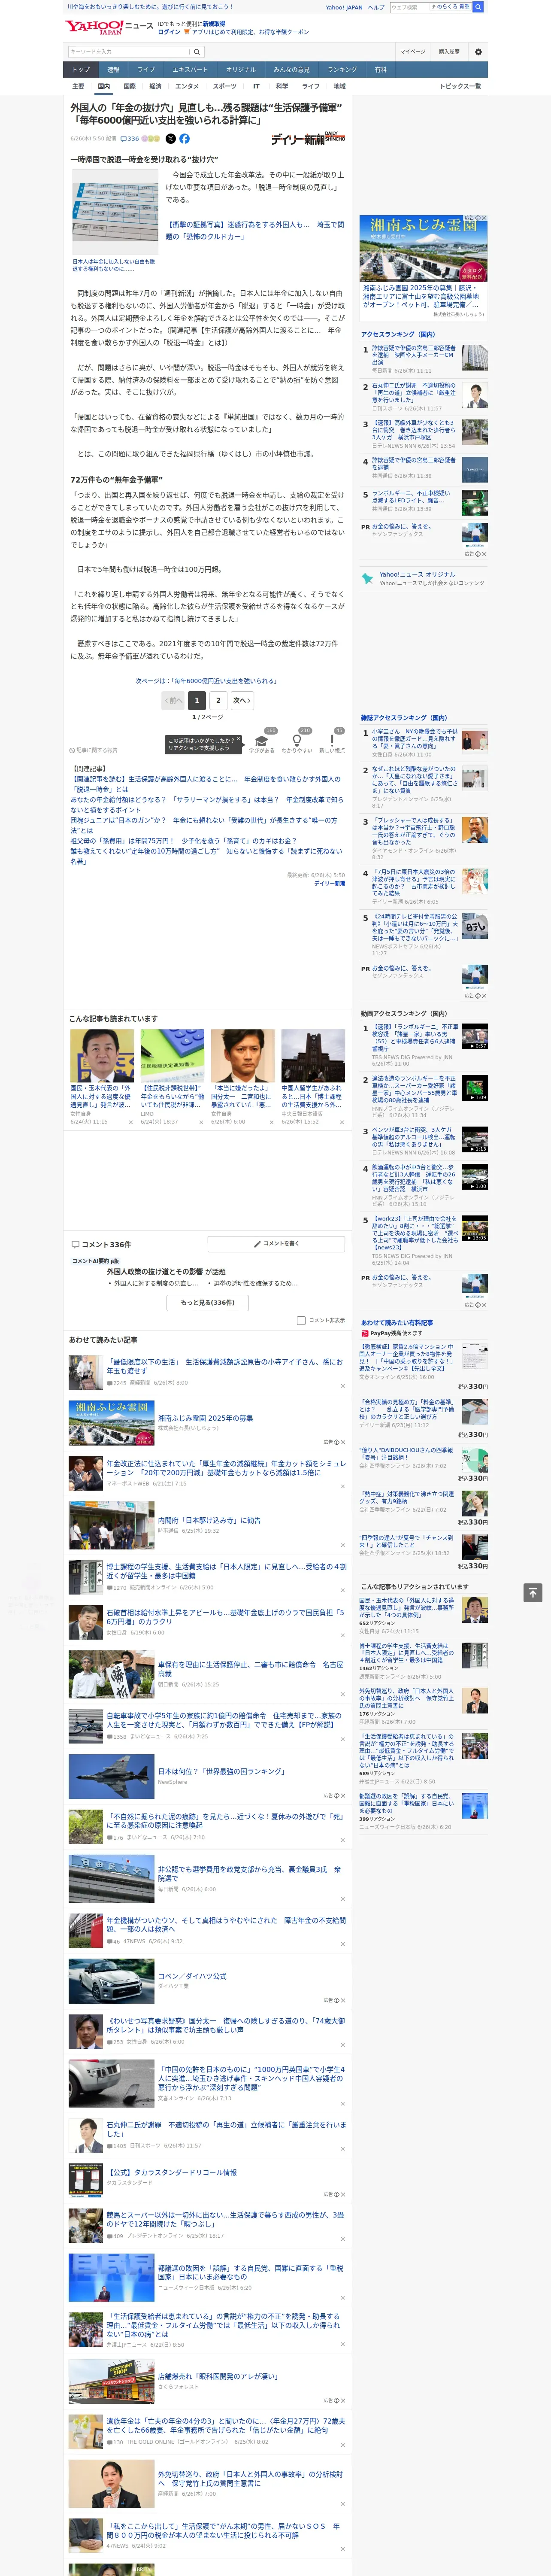Open the 有料 tab
Viewport: 551px width, 2576px height.
tap(380, 70)
